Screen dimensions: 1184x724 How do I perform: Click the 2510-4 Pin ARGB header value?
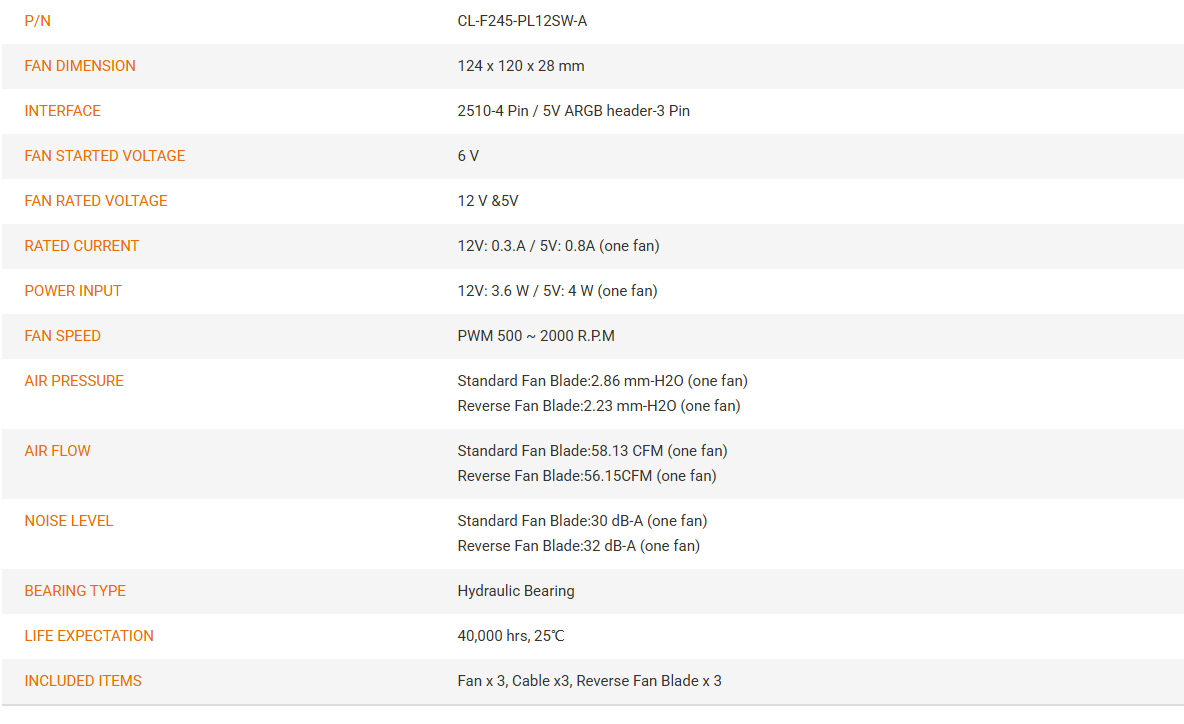(573, 111)
